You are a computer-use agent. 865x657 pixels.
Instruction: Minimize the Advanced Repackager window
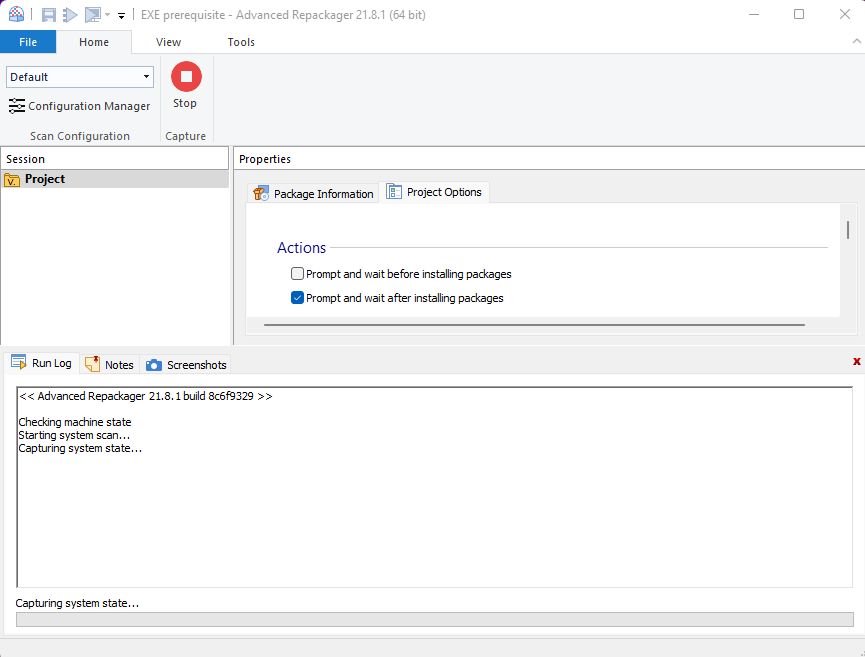754,14
